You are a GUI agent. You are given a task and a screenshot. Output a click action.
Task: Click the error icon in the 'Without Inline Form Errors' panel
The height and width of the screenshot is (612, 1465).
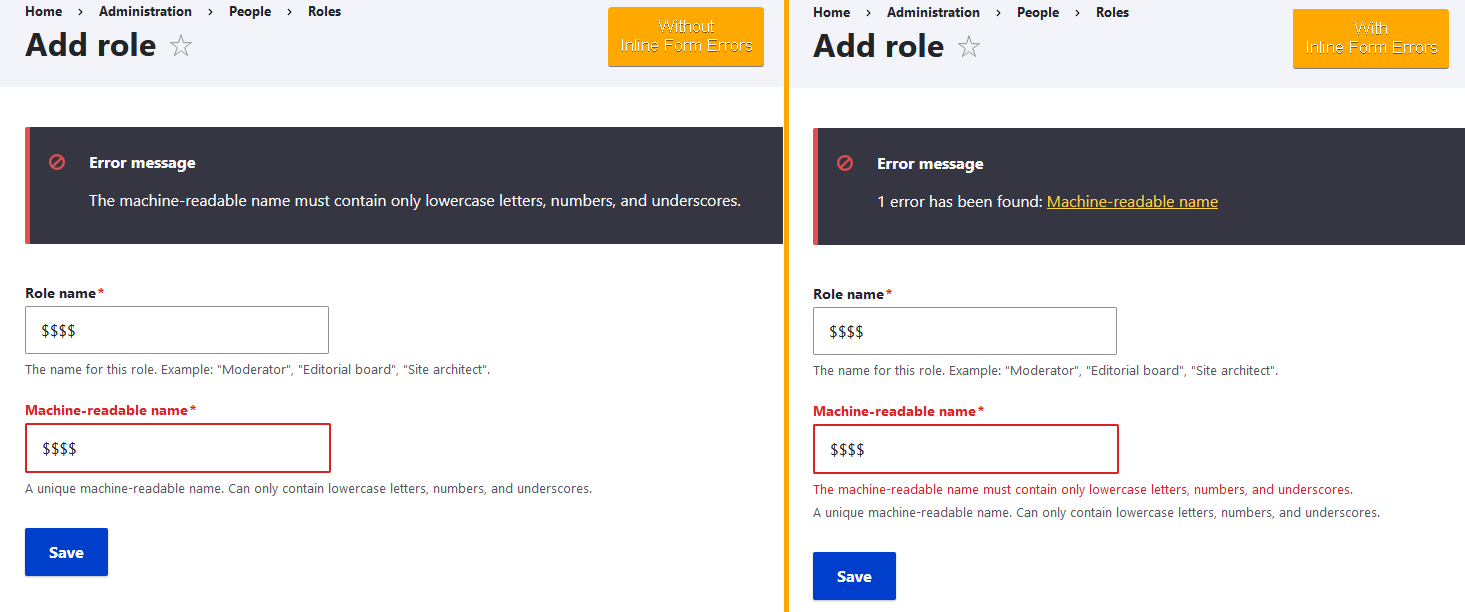pyautogui.click(x=57, y=162)
